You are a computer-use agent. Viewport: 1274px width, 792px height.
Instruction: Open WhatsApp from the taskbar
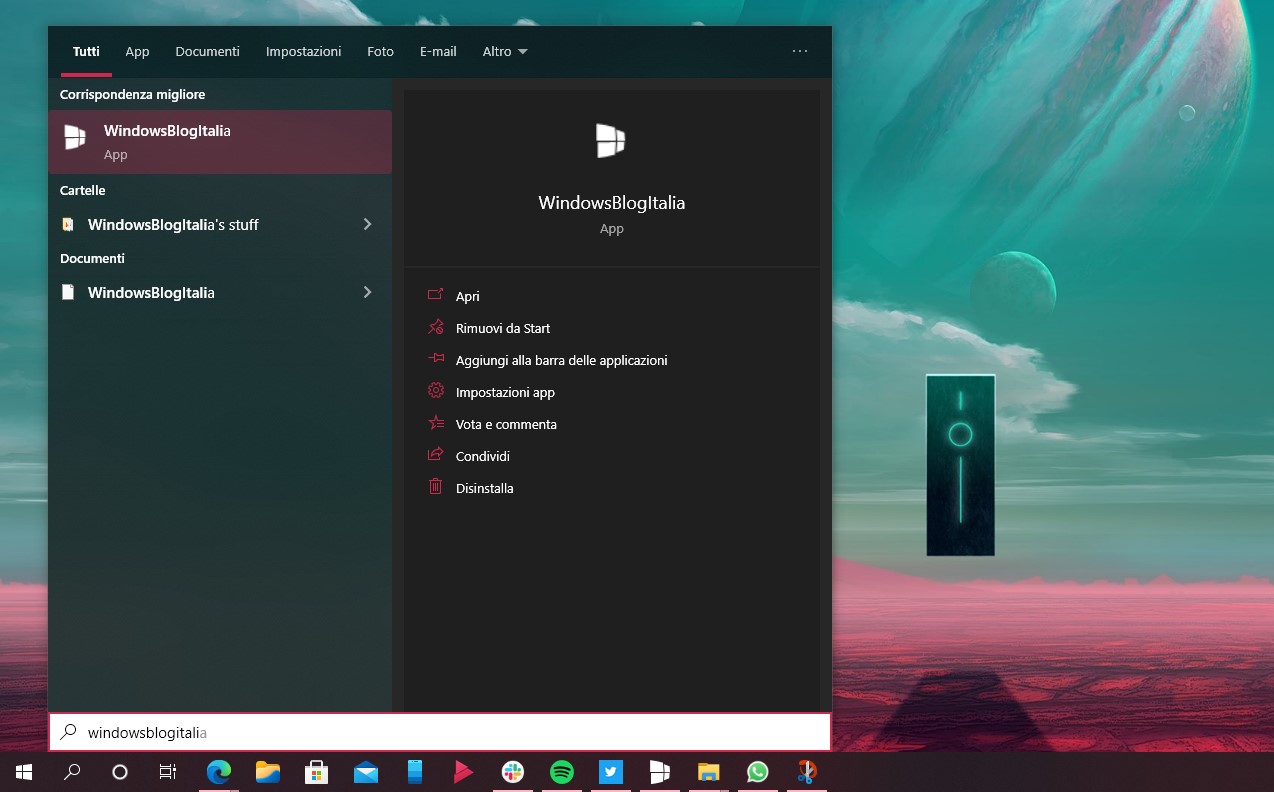click(x=758, y=771)
